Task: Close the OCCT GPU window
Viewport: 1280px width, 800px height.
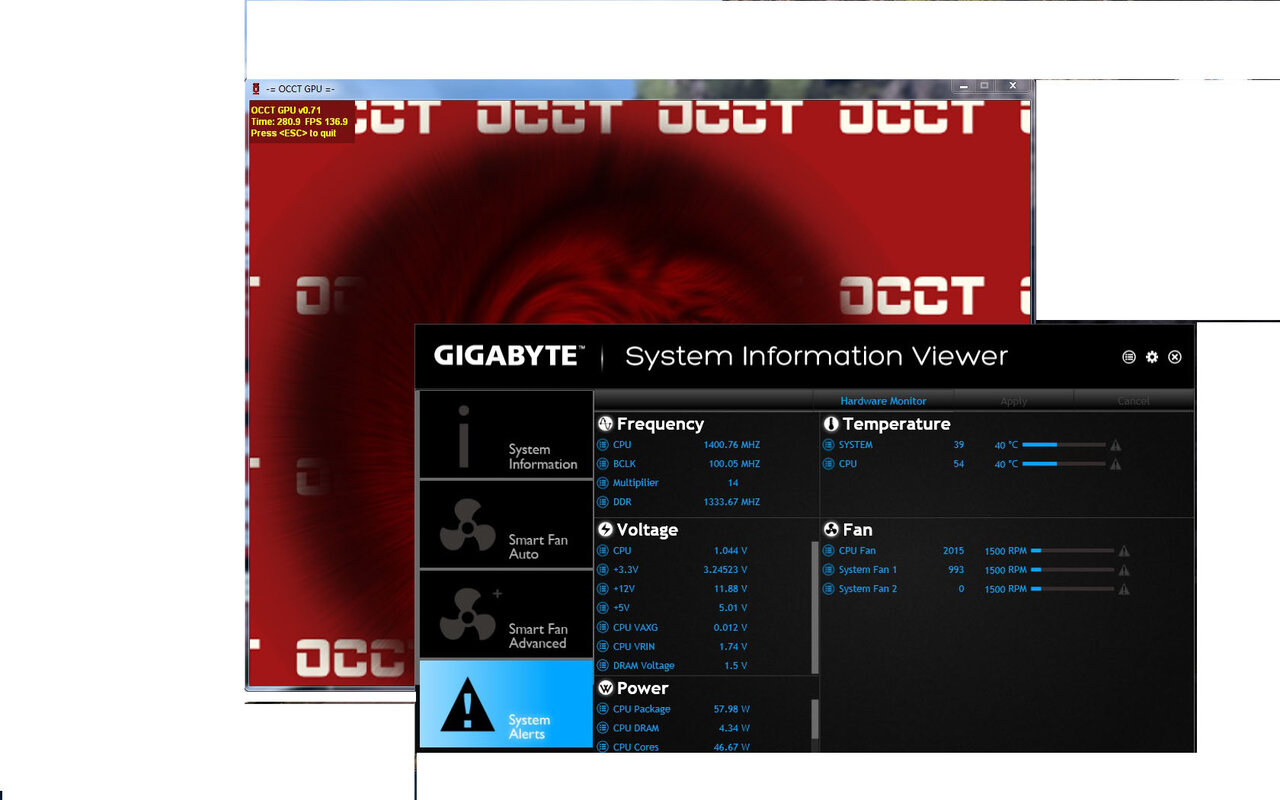Action: 1013,86
